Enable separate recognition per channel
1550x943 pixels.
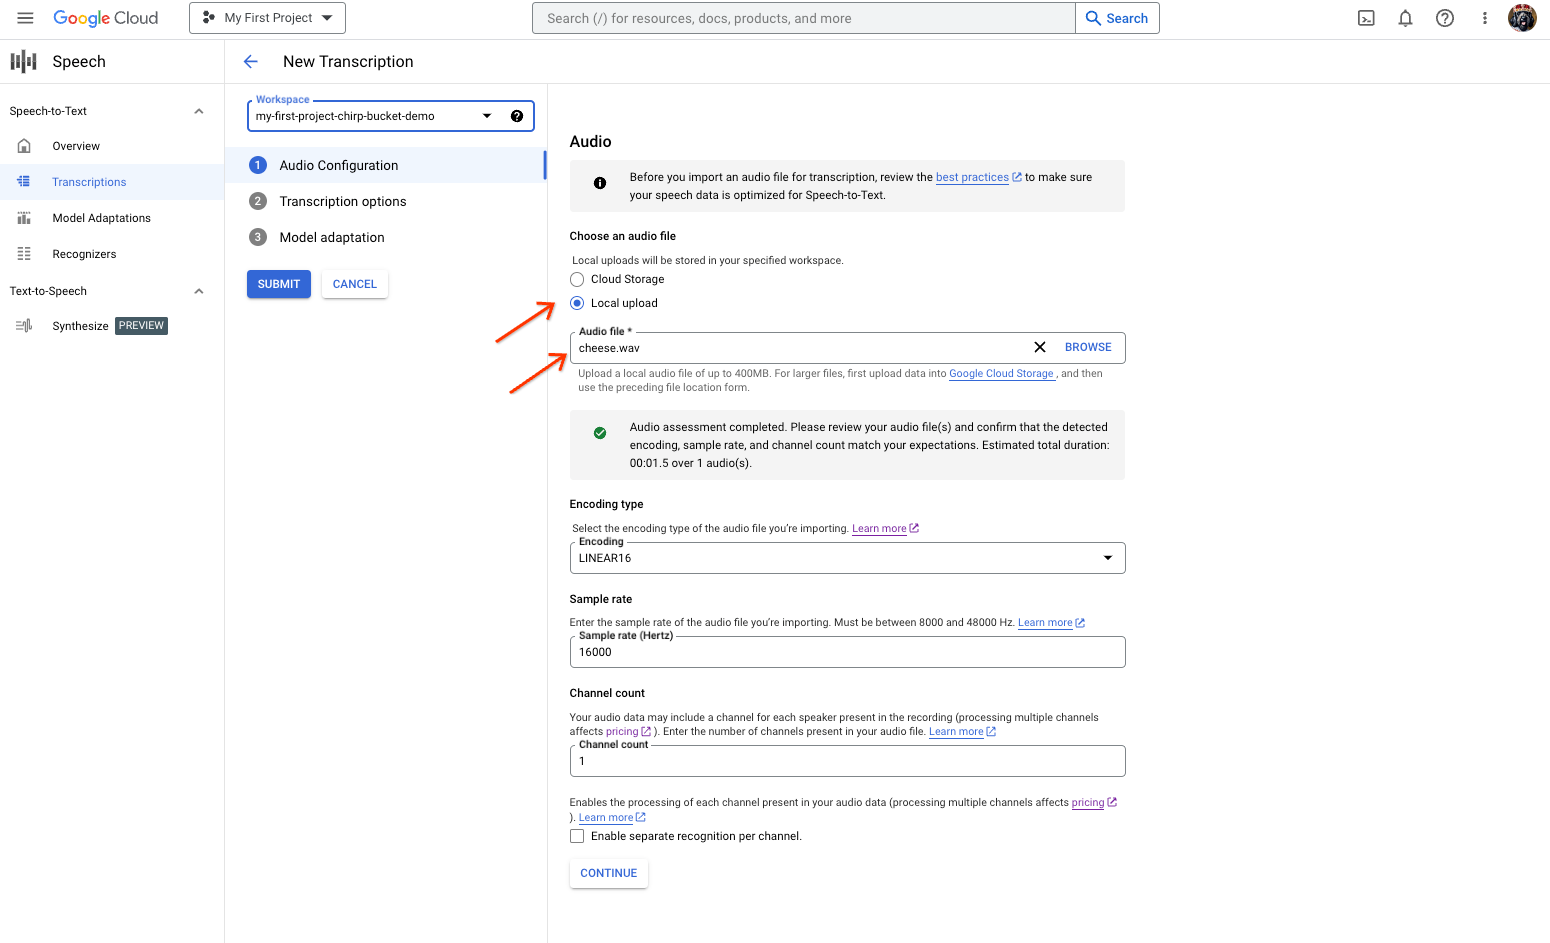[576, 835]
